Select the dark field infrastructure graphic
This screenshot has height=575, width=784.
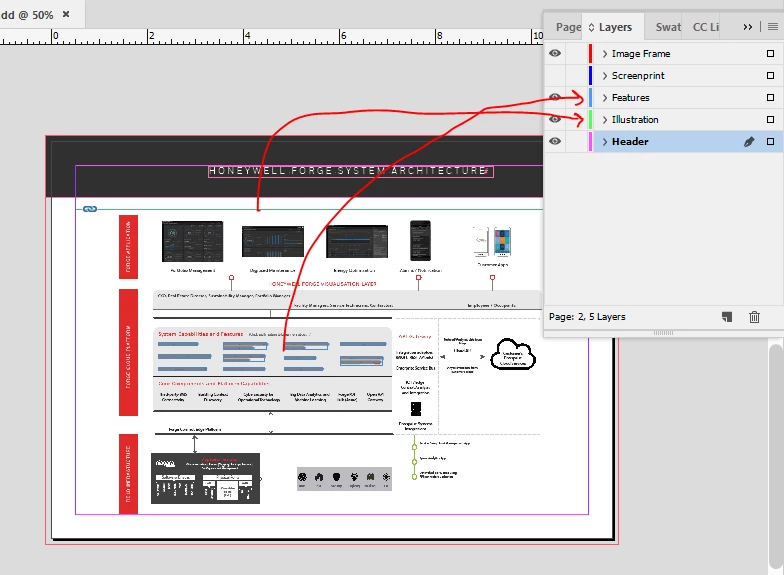206,478
